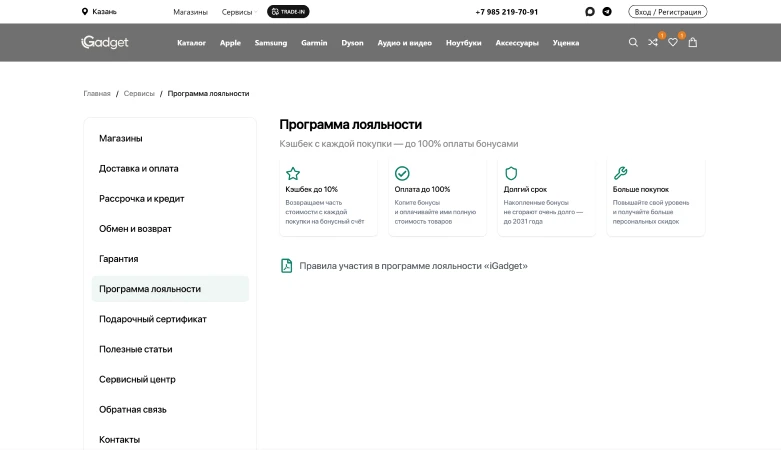Click the iGadget logo

coord(105,42)
